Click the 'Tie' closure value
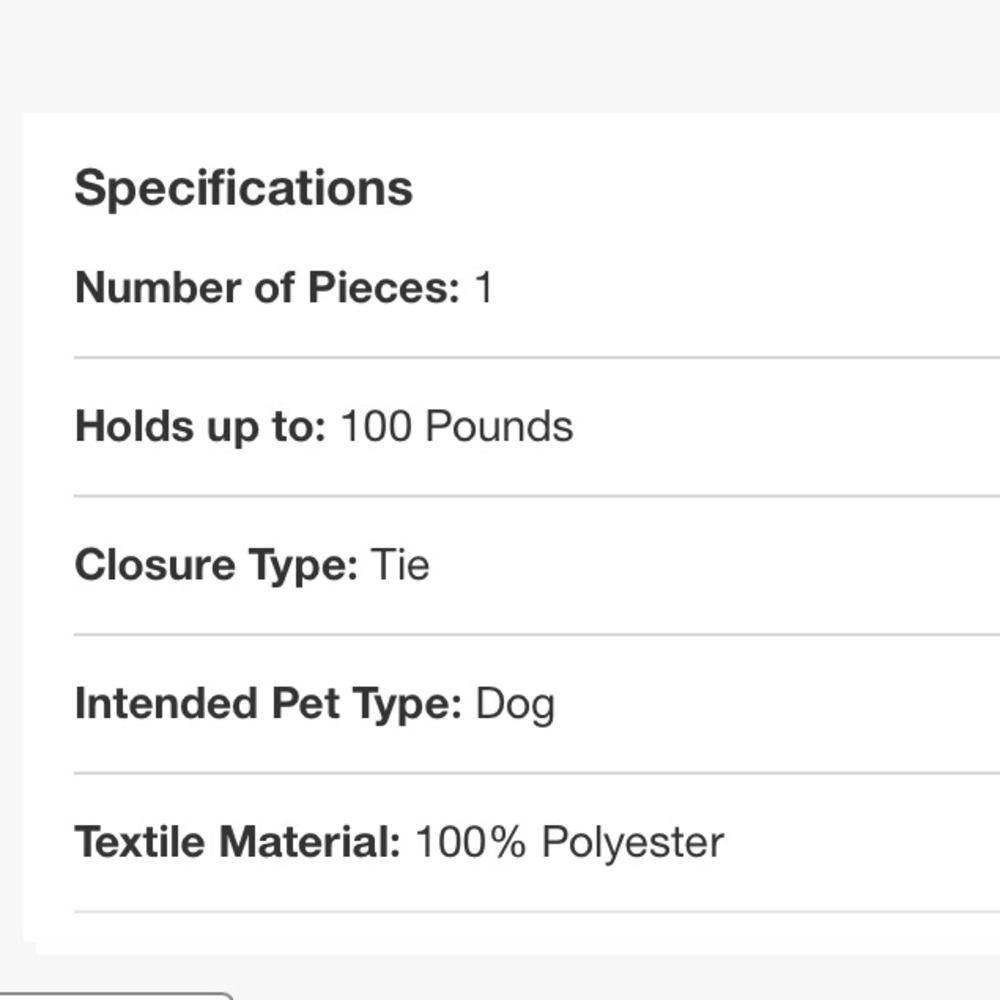Screen dimensions: 1000x1000 tap(400, 565)
